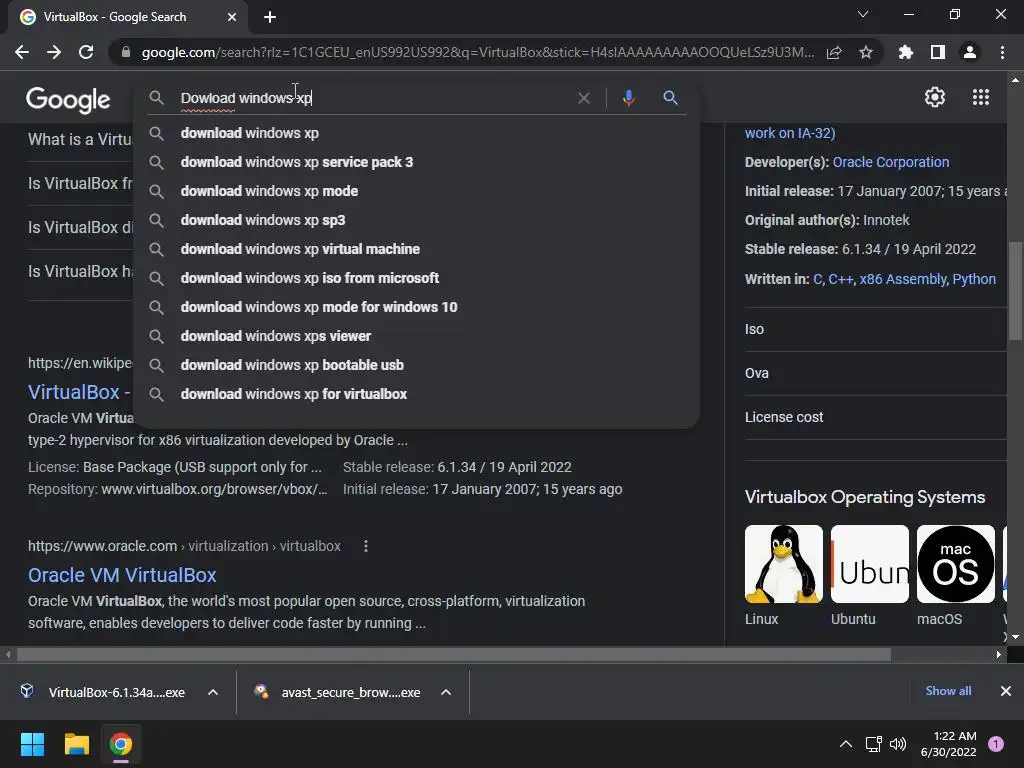The image size is (1024, 768).
Task: Close the downloads bar
Action: [x=1006, y=691]
